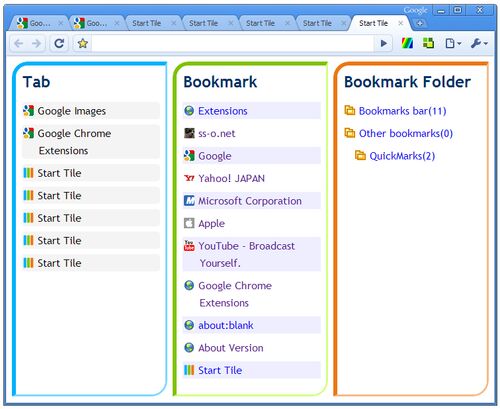The width and height of the screenshot is (500, 409).
Task: Click the globe icon beside About Version
Action: click(x=189, y=348)
